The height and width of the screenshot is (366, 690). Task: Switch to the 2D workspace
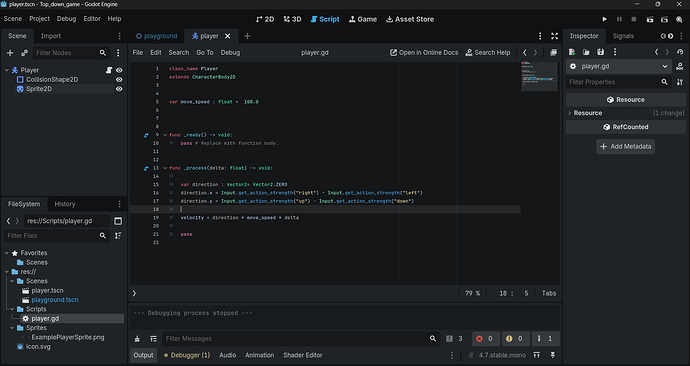point(265,19)
